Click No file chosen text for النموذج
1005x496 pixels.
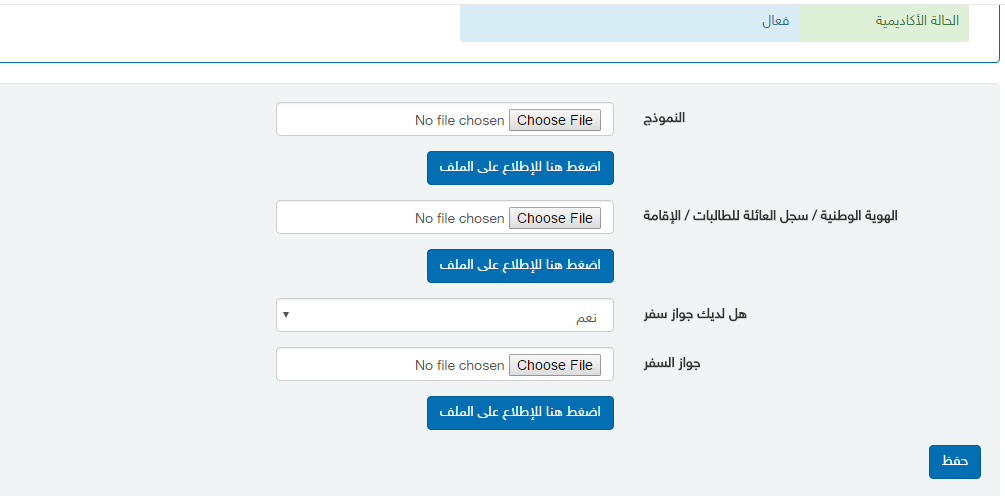pos(460,120)
